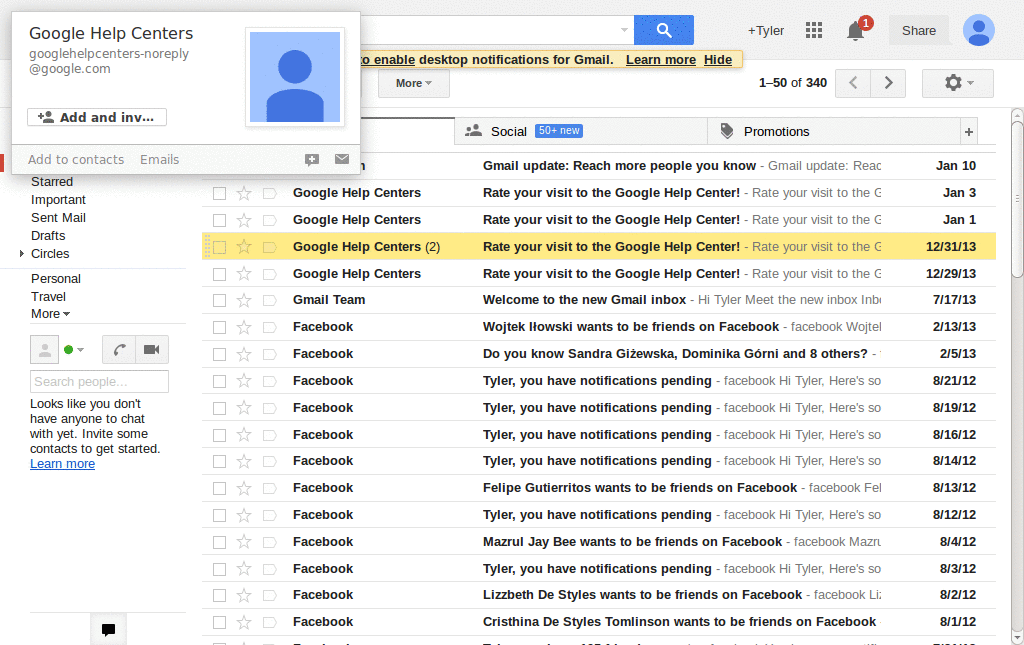This screenshot has width=1024, height=645.
Task: Star the Google Help Centers Jan 3 email
Action: (244, 193)
